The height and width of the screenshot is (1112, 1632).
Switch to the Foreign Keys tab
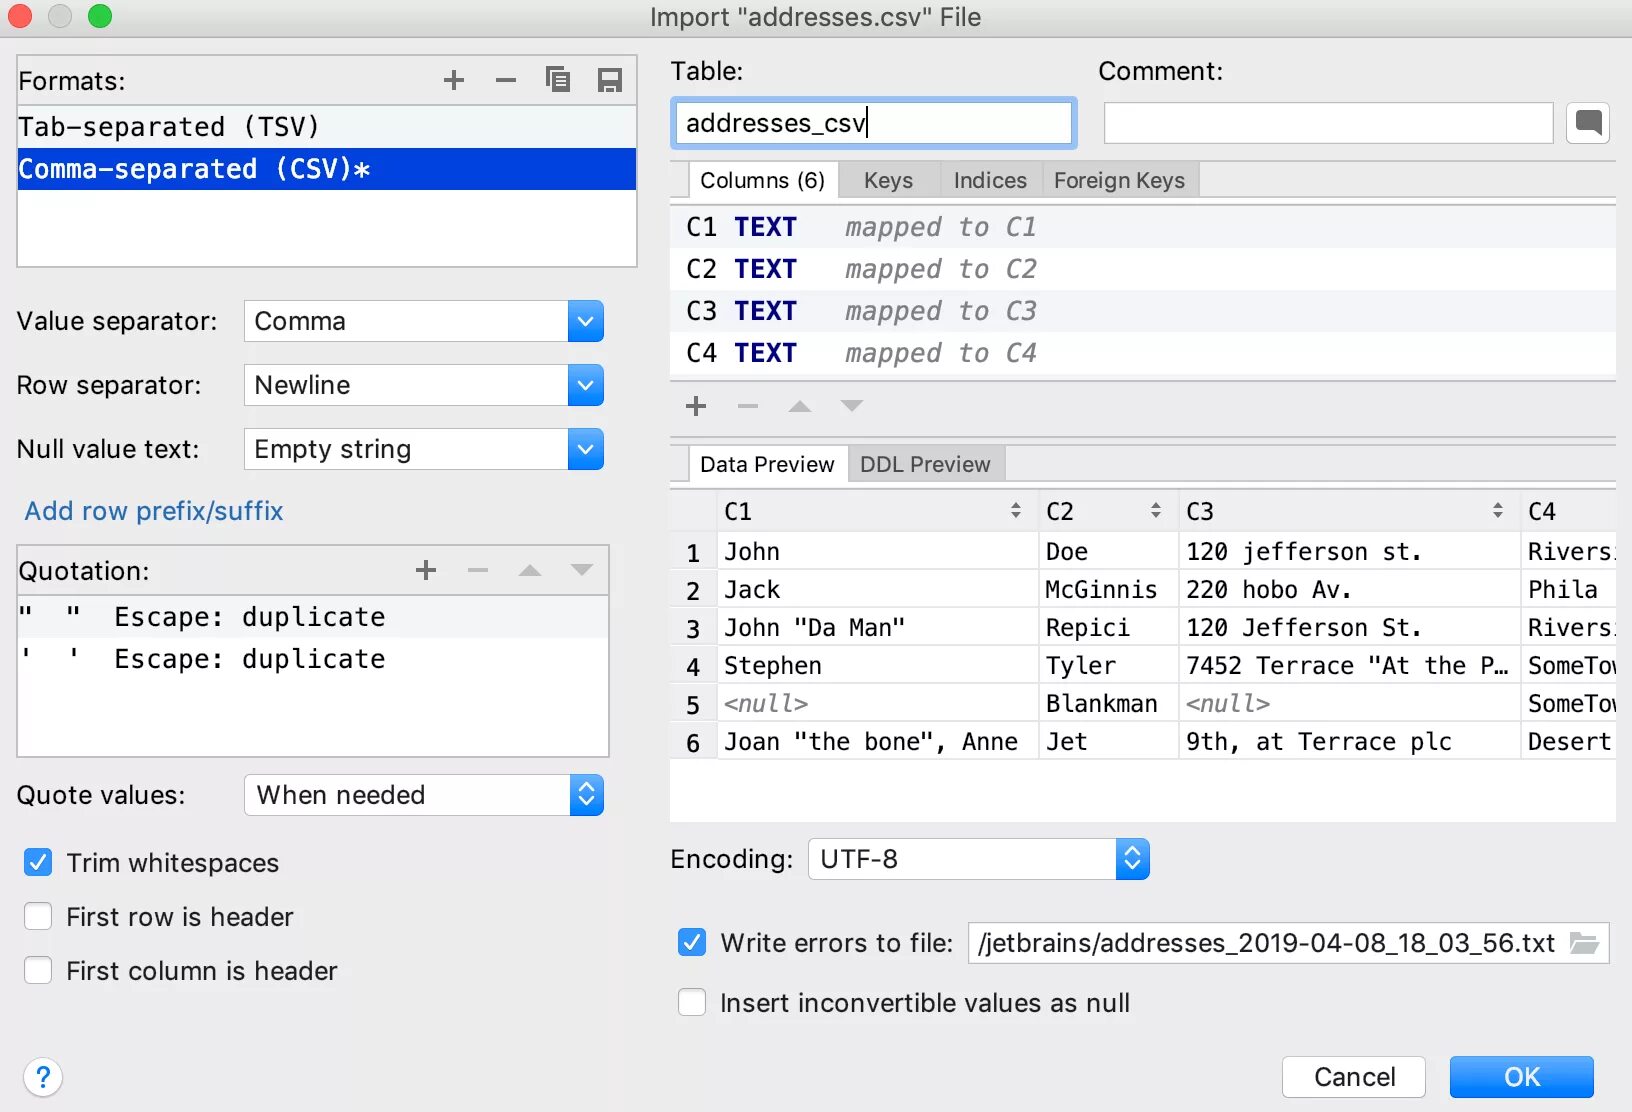click(1119, 180)
